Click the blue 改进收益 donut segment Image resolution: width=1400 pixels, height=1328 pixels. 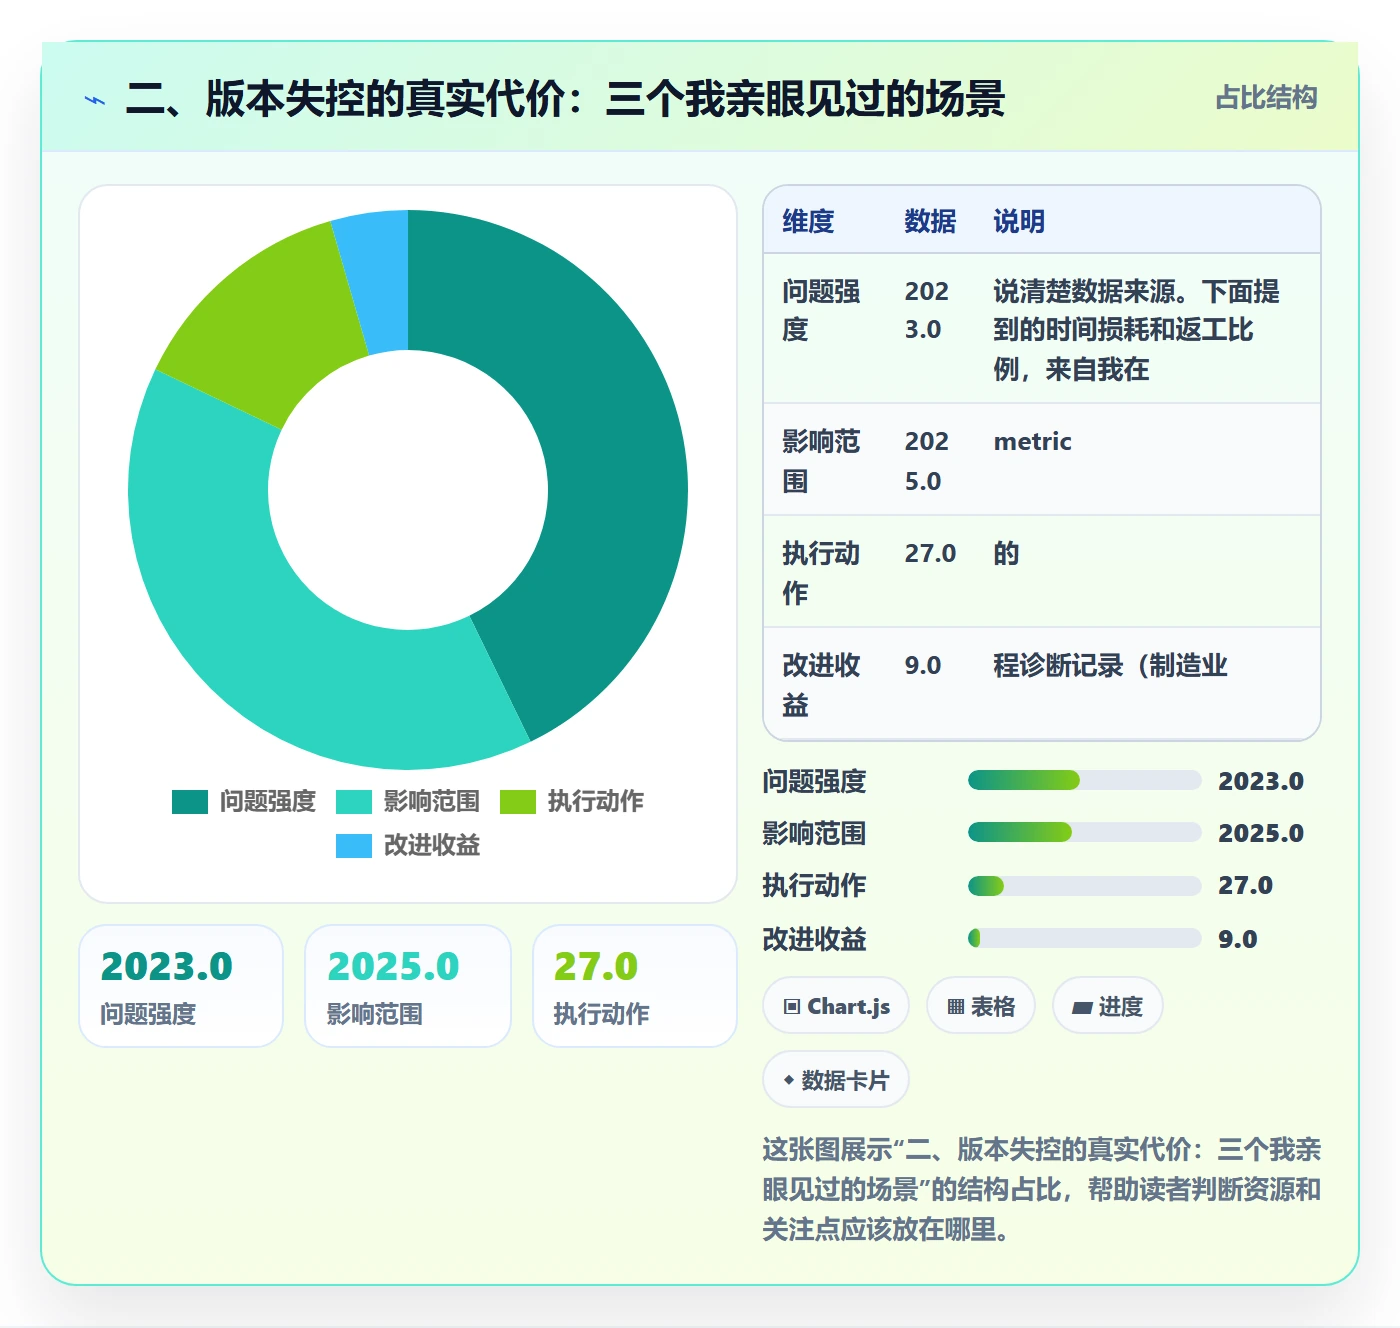pos(377,280)
